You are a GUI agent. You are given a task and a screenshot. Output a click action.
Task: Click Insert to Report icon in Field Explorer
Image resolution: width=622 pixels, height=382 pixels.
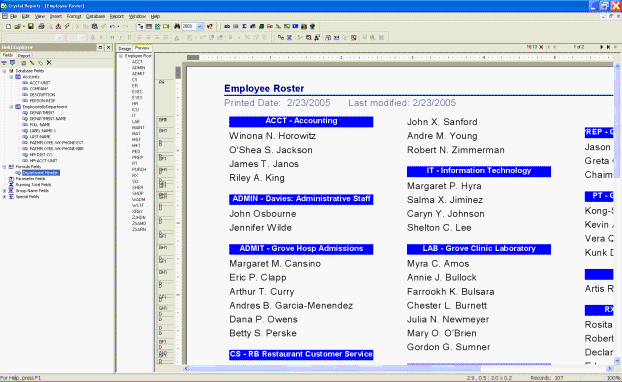coord(4,63)
